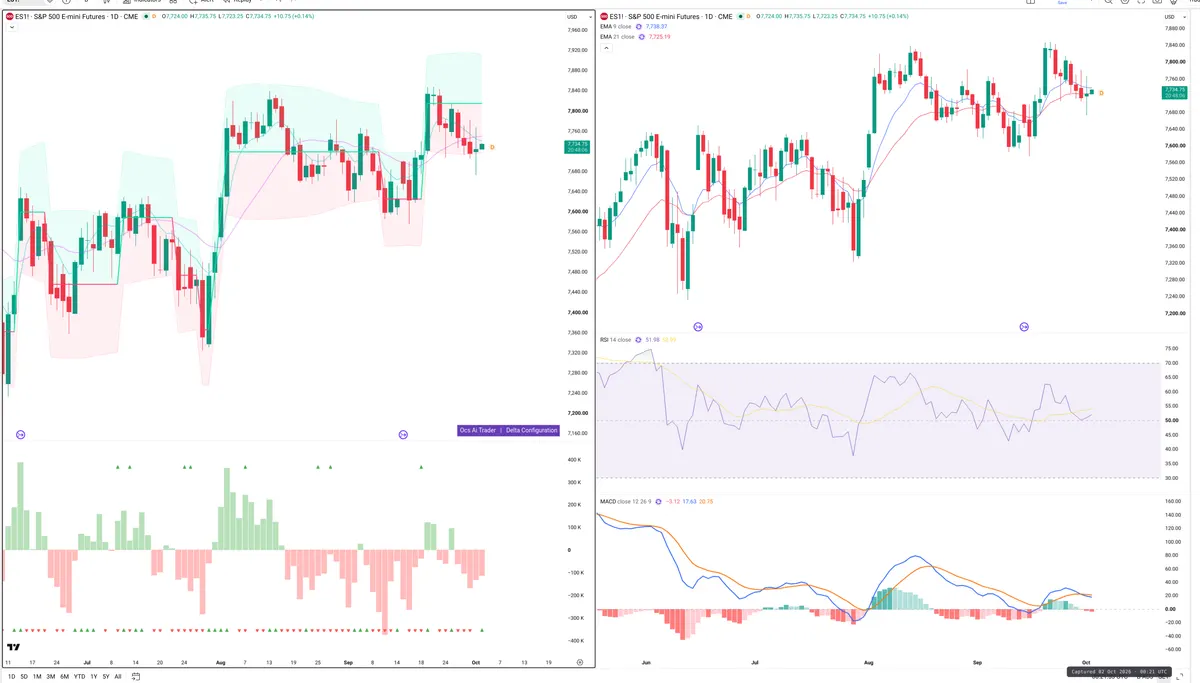Screen dimensions: 1200x683
Task: Click the ES1! symbol logo on left chart
Action: tap(10, 17)
